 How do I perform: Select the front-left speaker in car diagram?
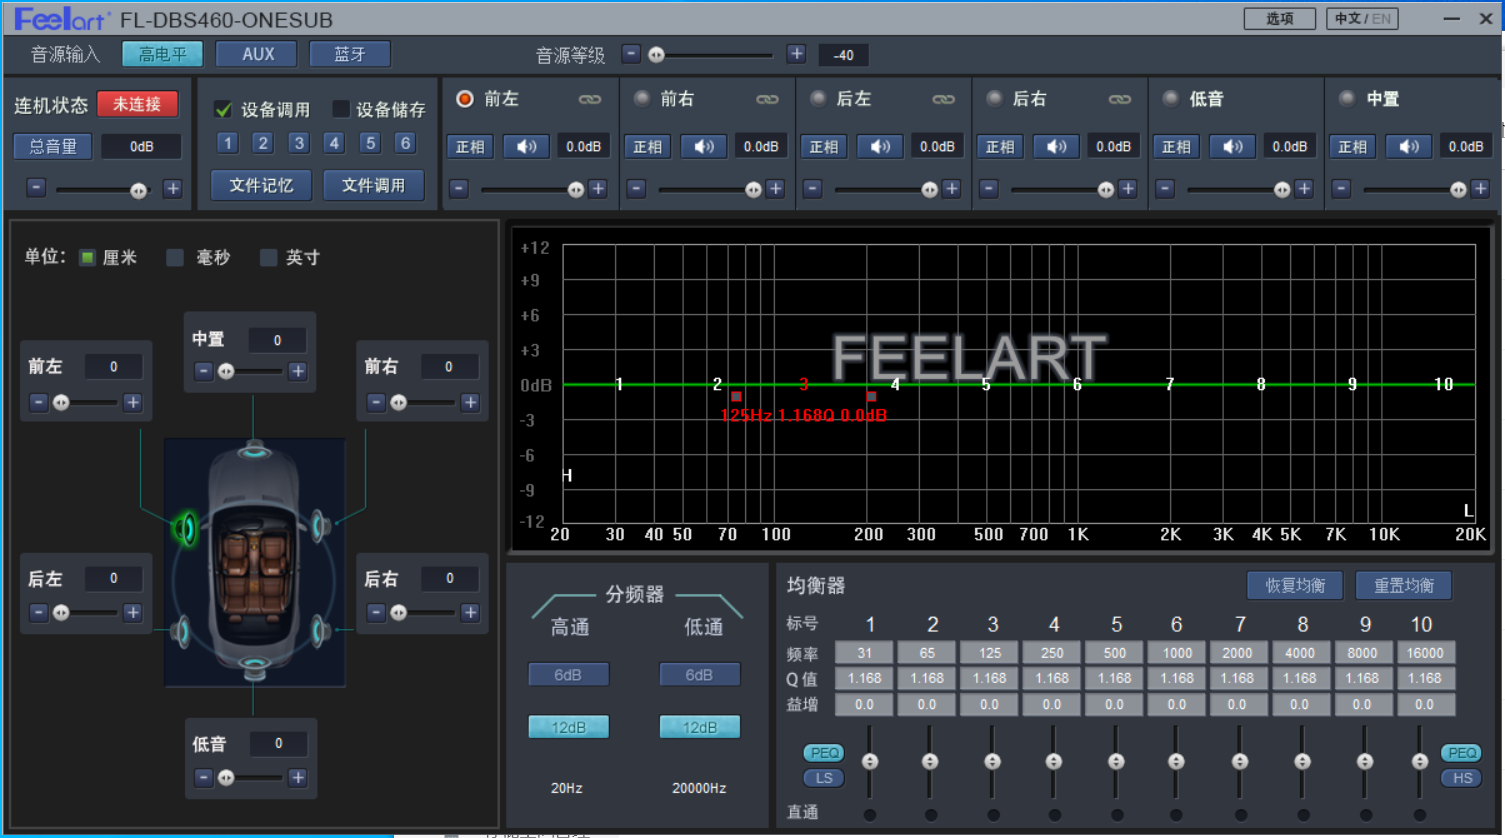(x=186, y=527)
